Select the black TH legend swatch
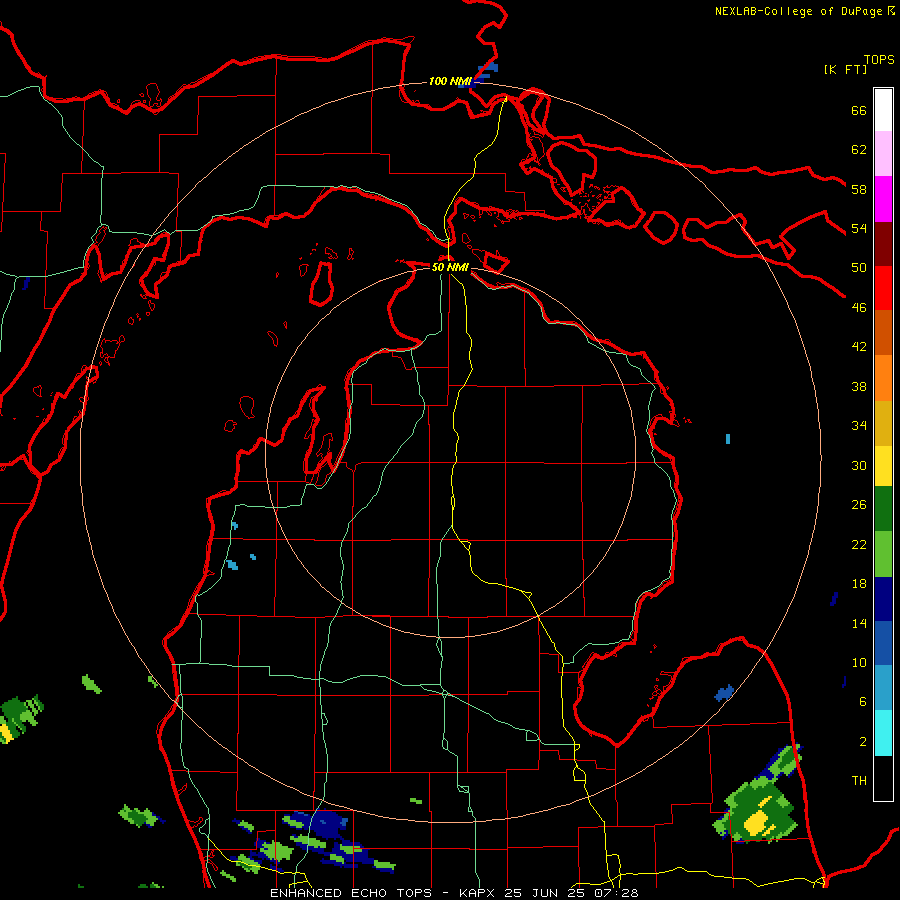 (883, 778)
